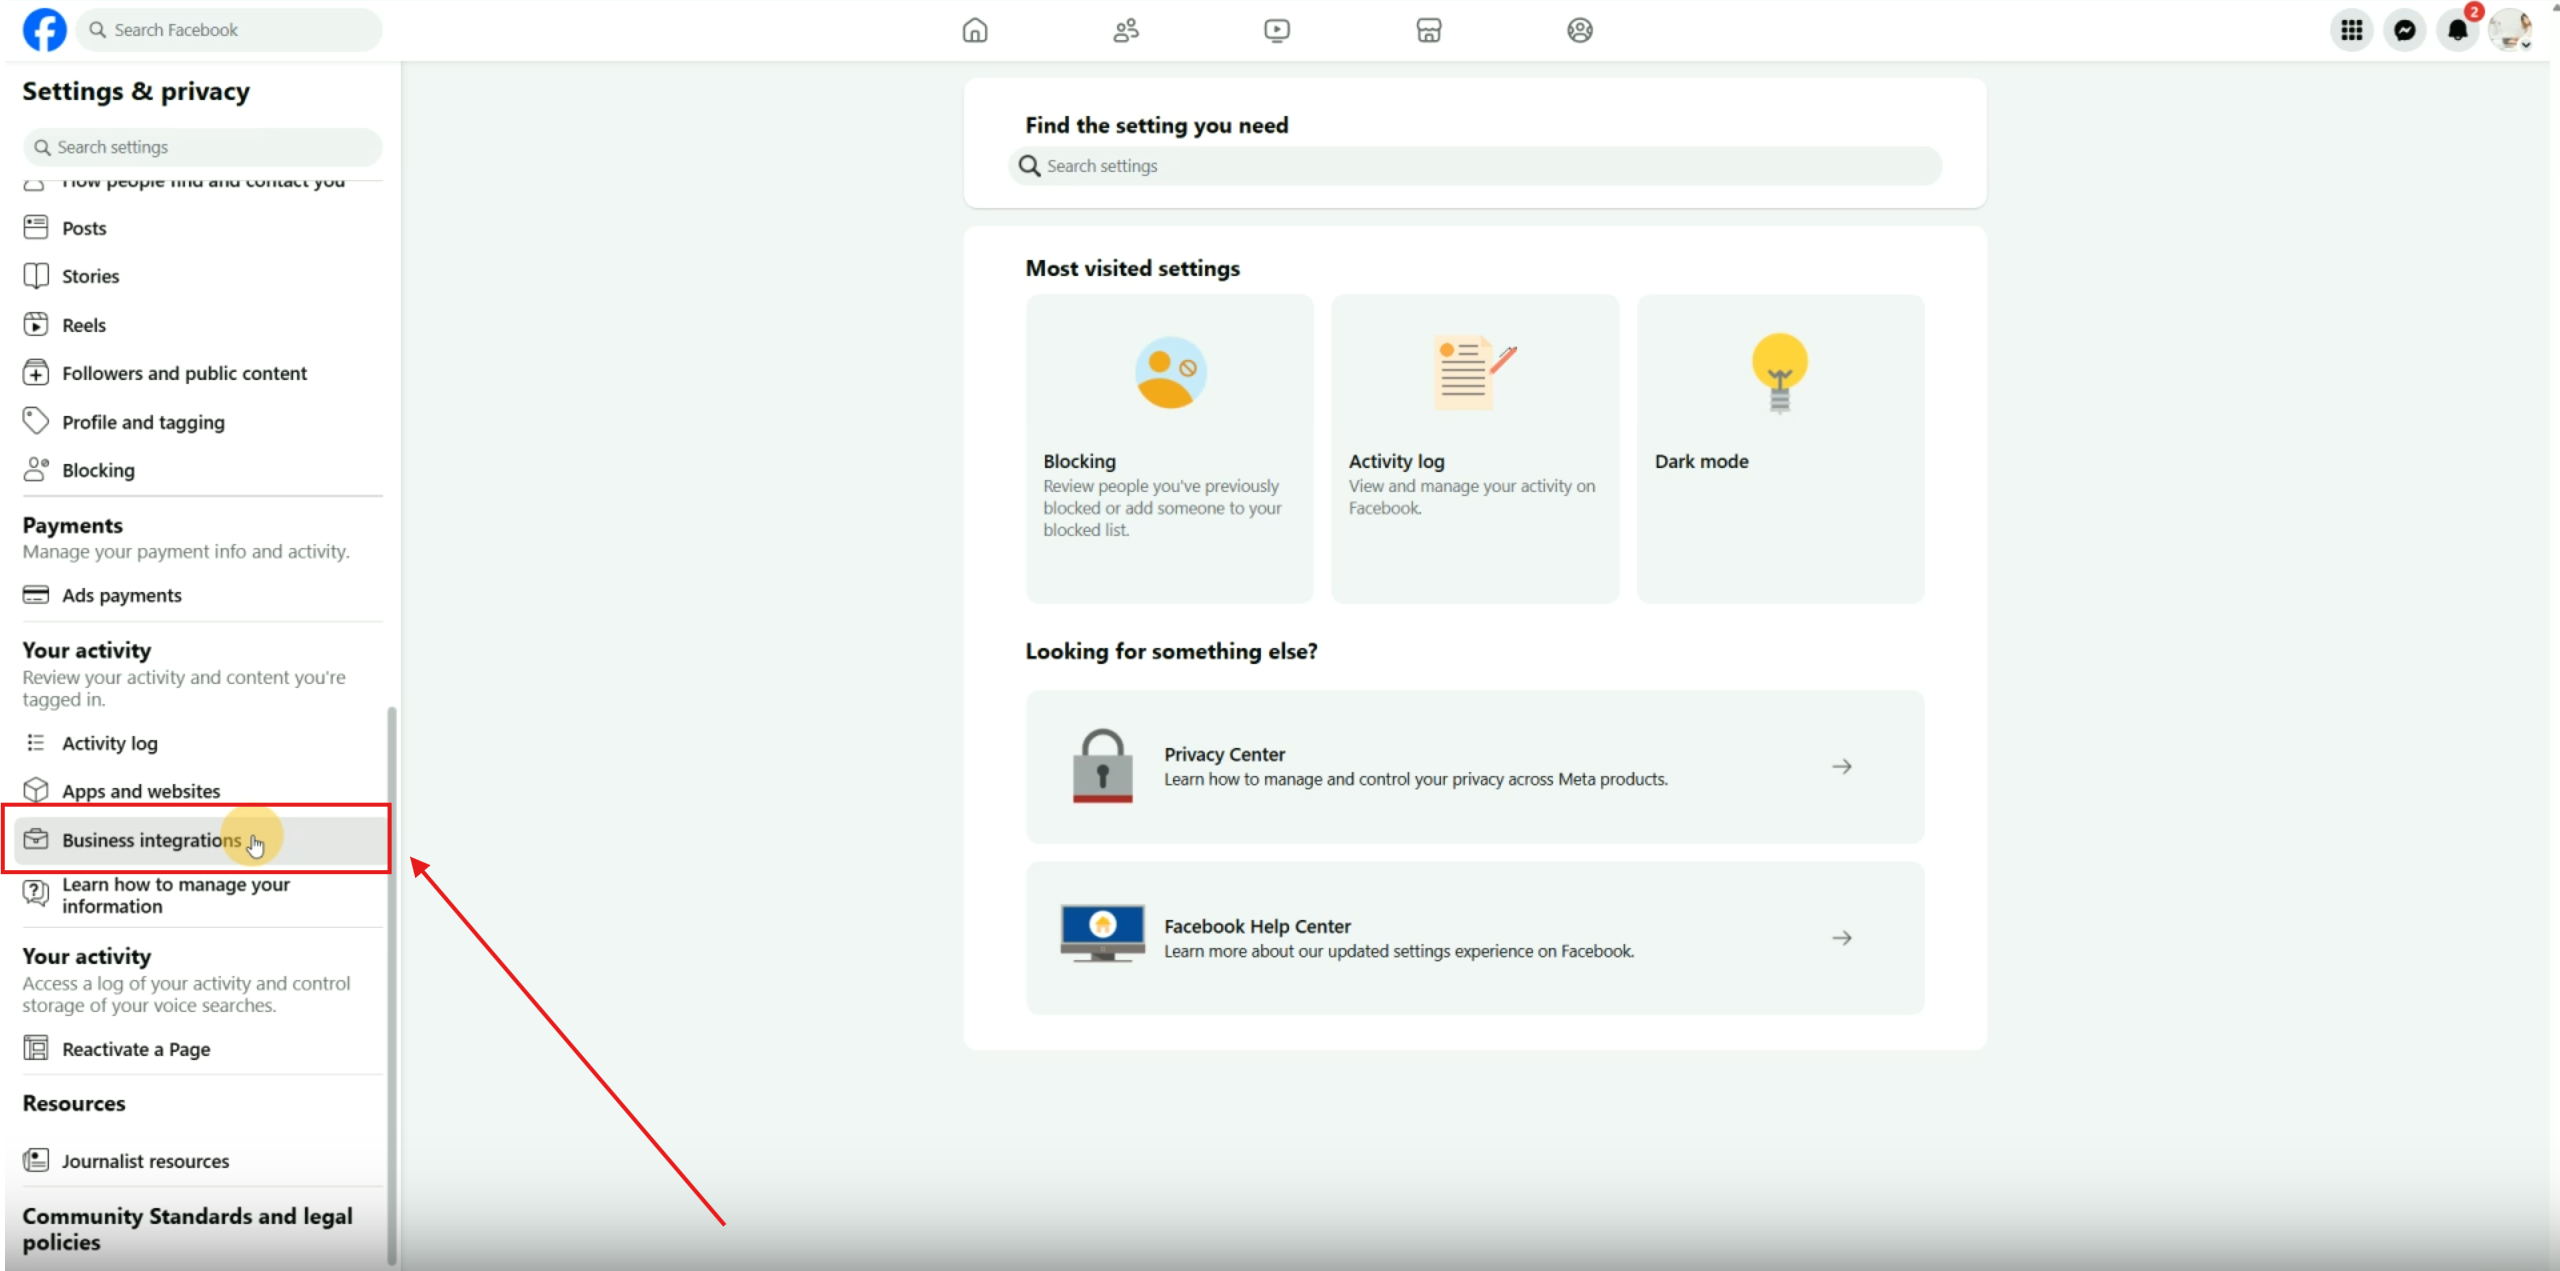The image size is (2560, 1271).
Task: Click the Posts sidebar icon
Action: pyautogui.click(x=36, y=227)
